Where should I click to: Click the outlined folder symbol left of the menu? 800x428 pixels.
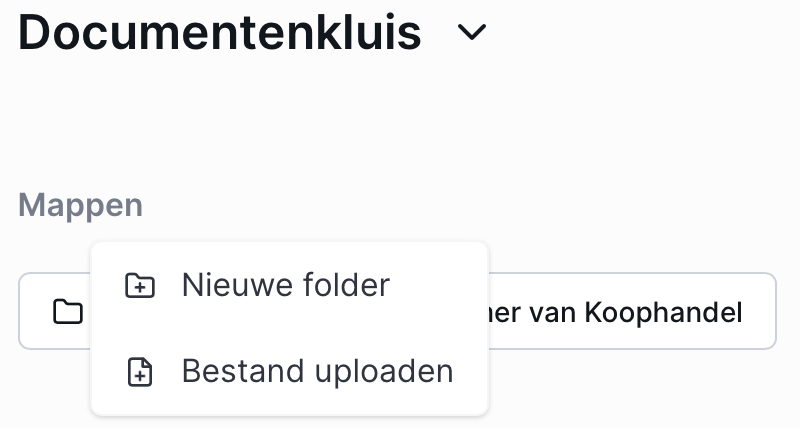pyautogui.click(x=68, y=311)
